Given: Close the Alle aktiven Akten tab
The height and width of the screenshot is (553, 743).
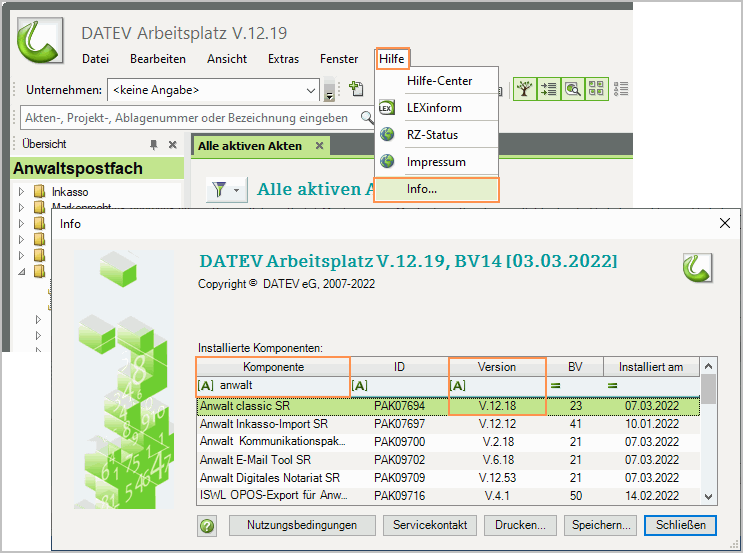Looking at the screenshot, I should 319,146.
